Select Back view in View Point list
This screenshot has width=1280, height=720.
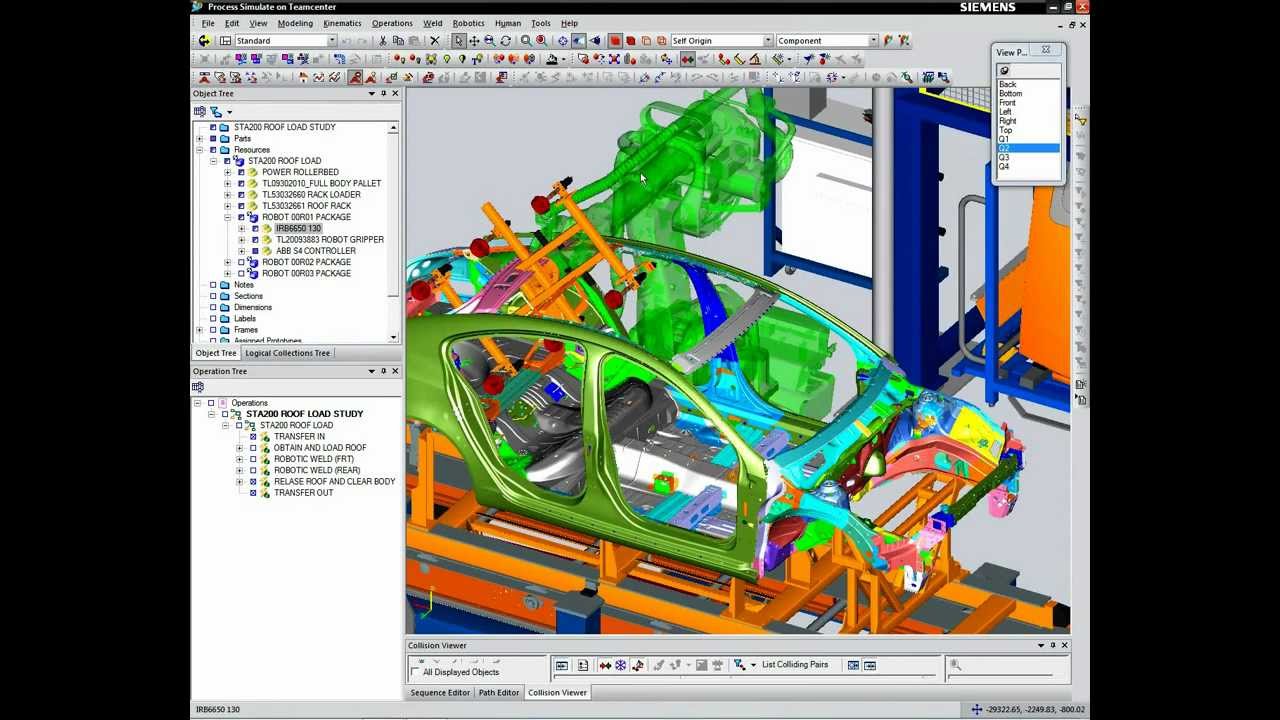point(1007,85)
